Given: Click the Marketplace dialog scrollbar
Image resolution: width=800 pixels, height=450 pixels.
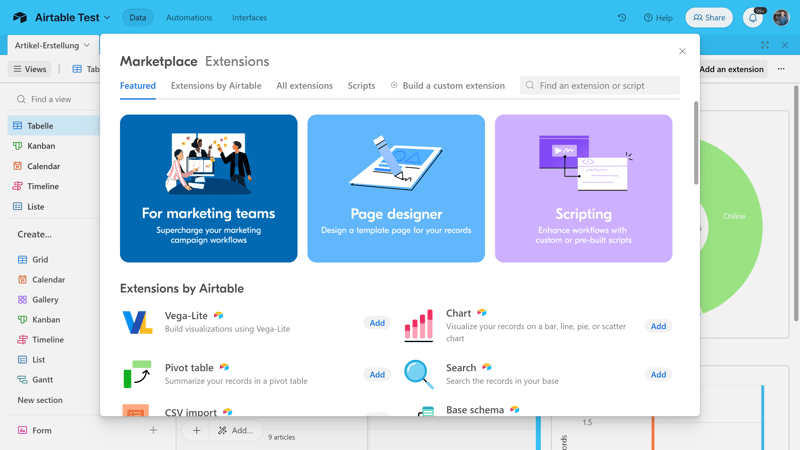Looking at the screenshot, I should click(696, 143).
